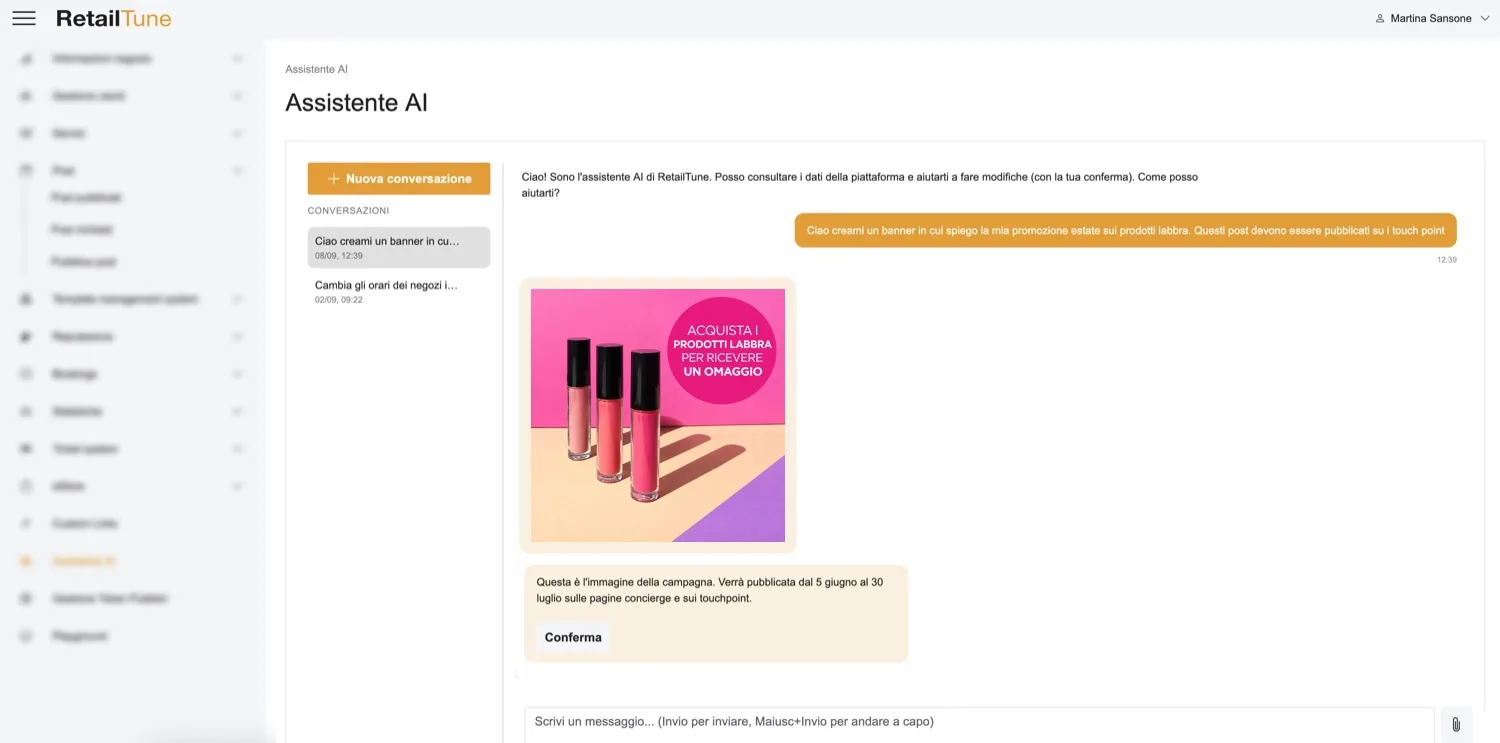
Task: Click the orange icon of the active sidebar item
Action: [x=27, y=561]
